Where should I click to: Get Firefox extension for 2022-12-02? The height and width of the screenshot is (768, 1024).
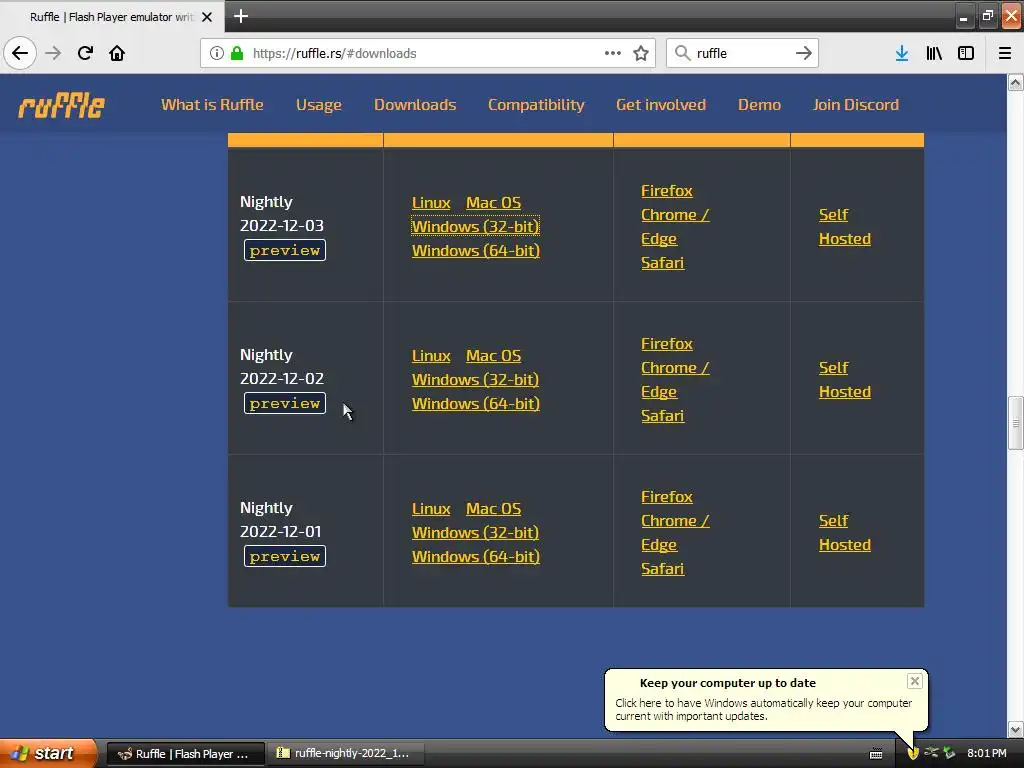tap(667, 344)
